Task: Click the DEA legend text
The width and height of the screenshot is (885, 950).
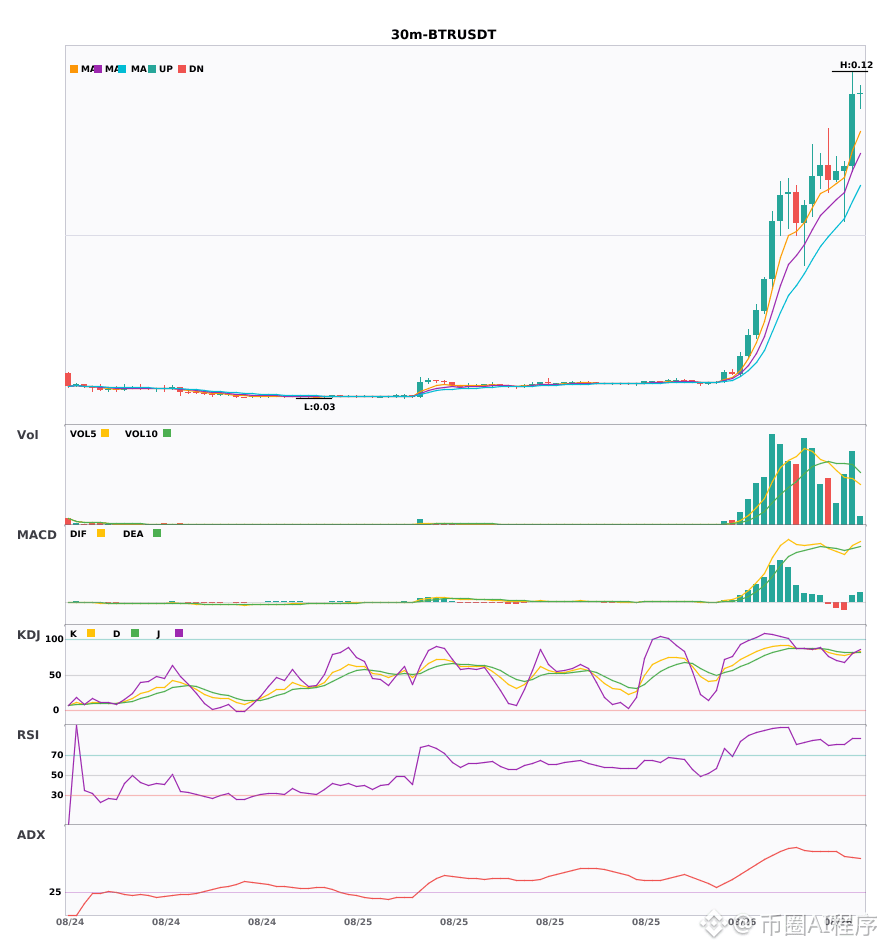Action: pos(133,534)
